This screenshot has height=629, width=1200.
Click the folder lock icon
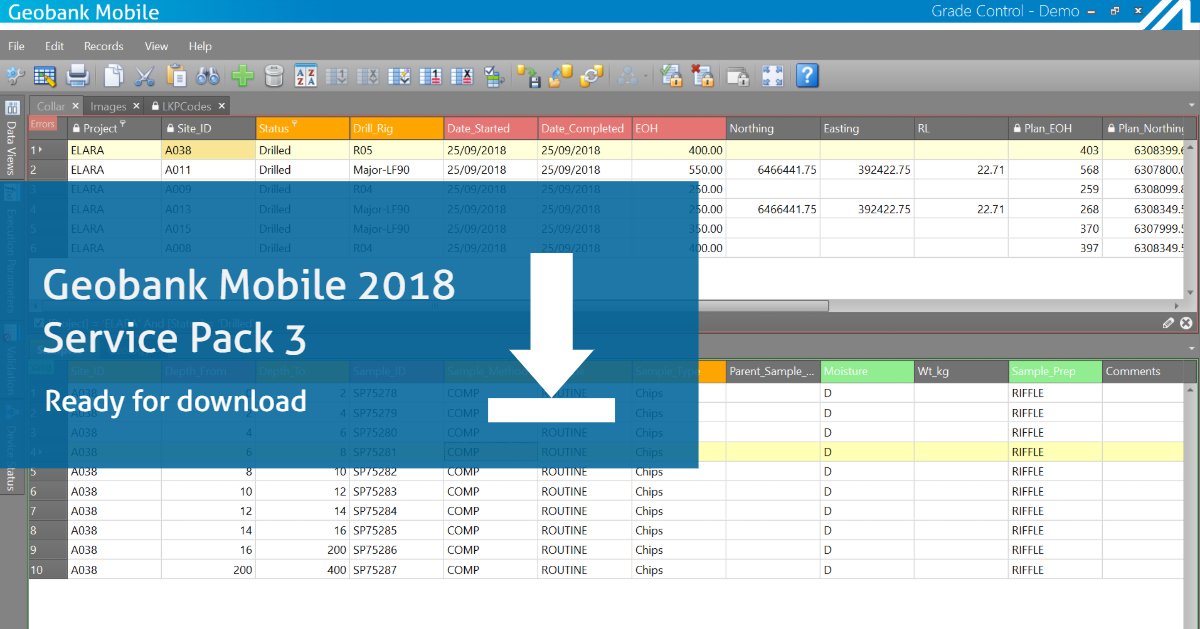click(x=738, y=75)
